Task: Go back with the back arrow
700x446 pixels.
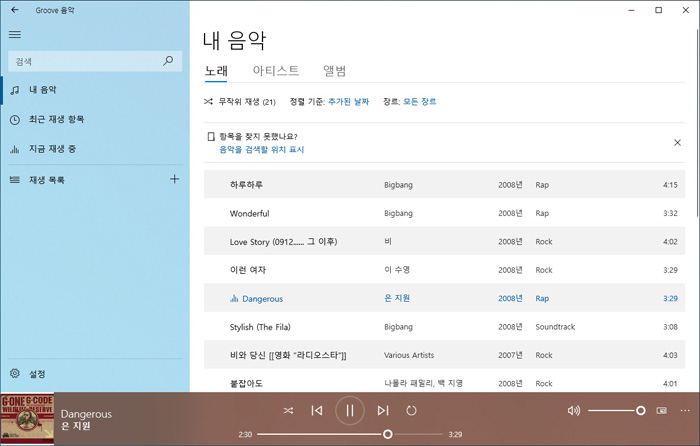Action: click(x=15, y=9)
